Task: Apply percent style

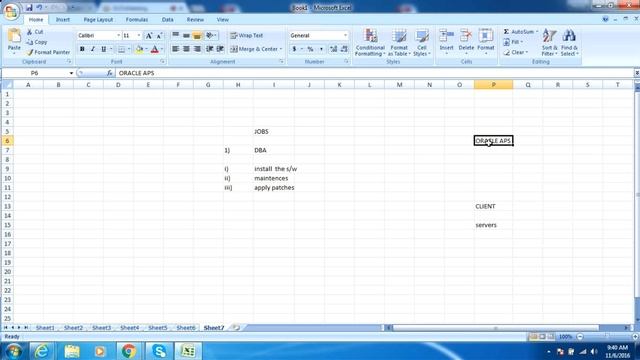Action: [x=311, y=49]
